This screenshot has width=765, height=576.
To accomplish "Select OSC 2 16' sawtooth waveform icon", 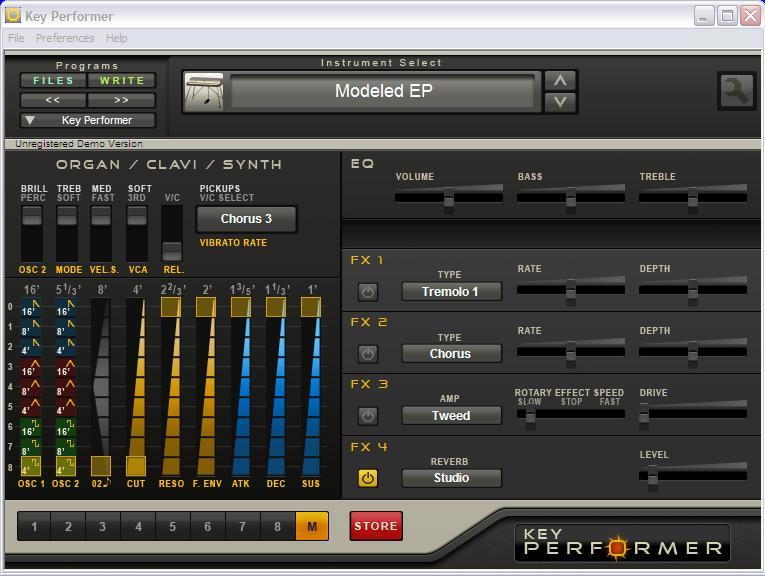I will click(66, 308).
